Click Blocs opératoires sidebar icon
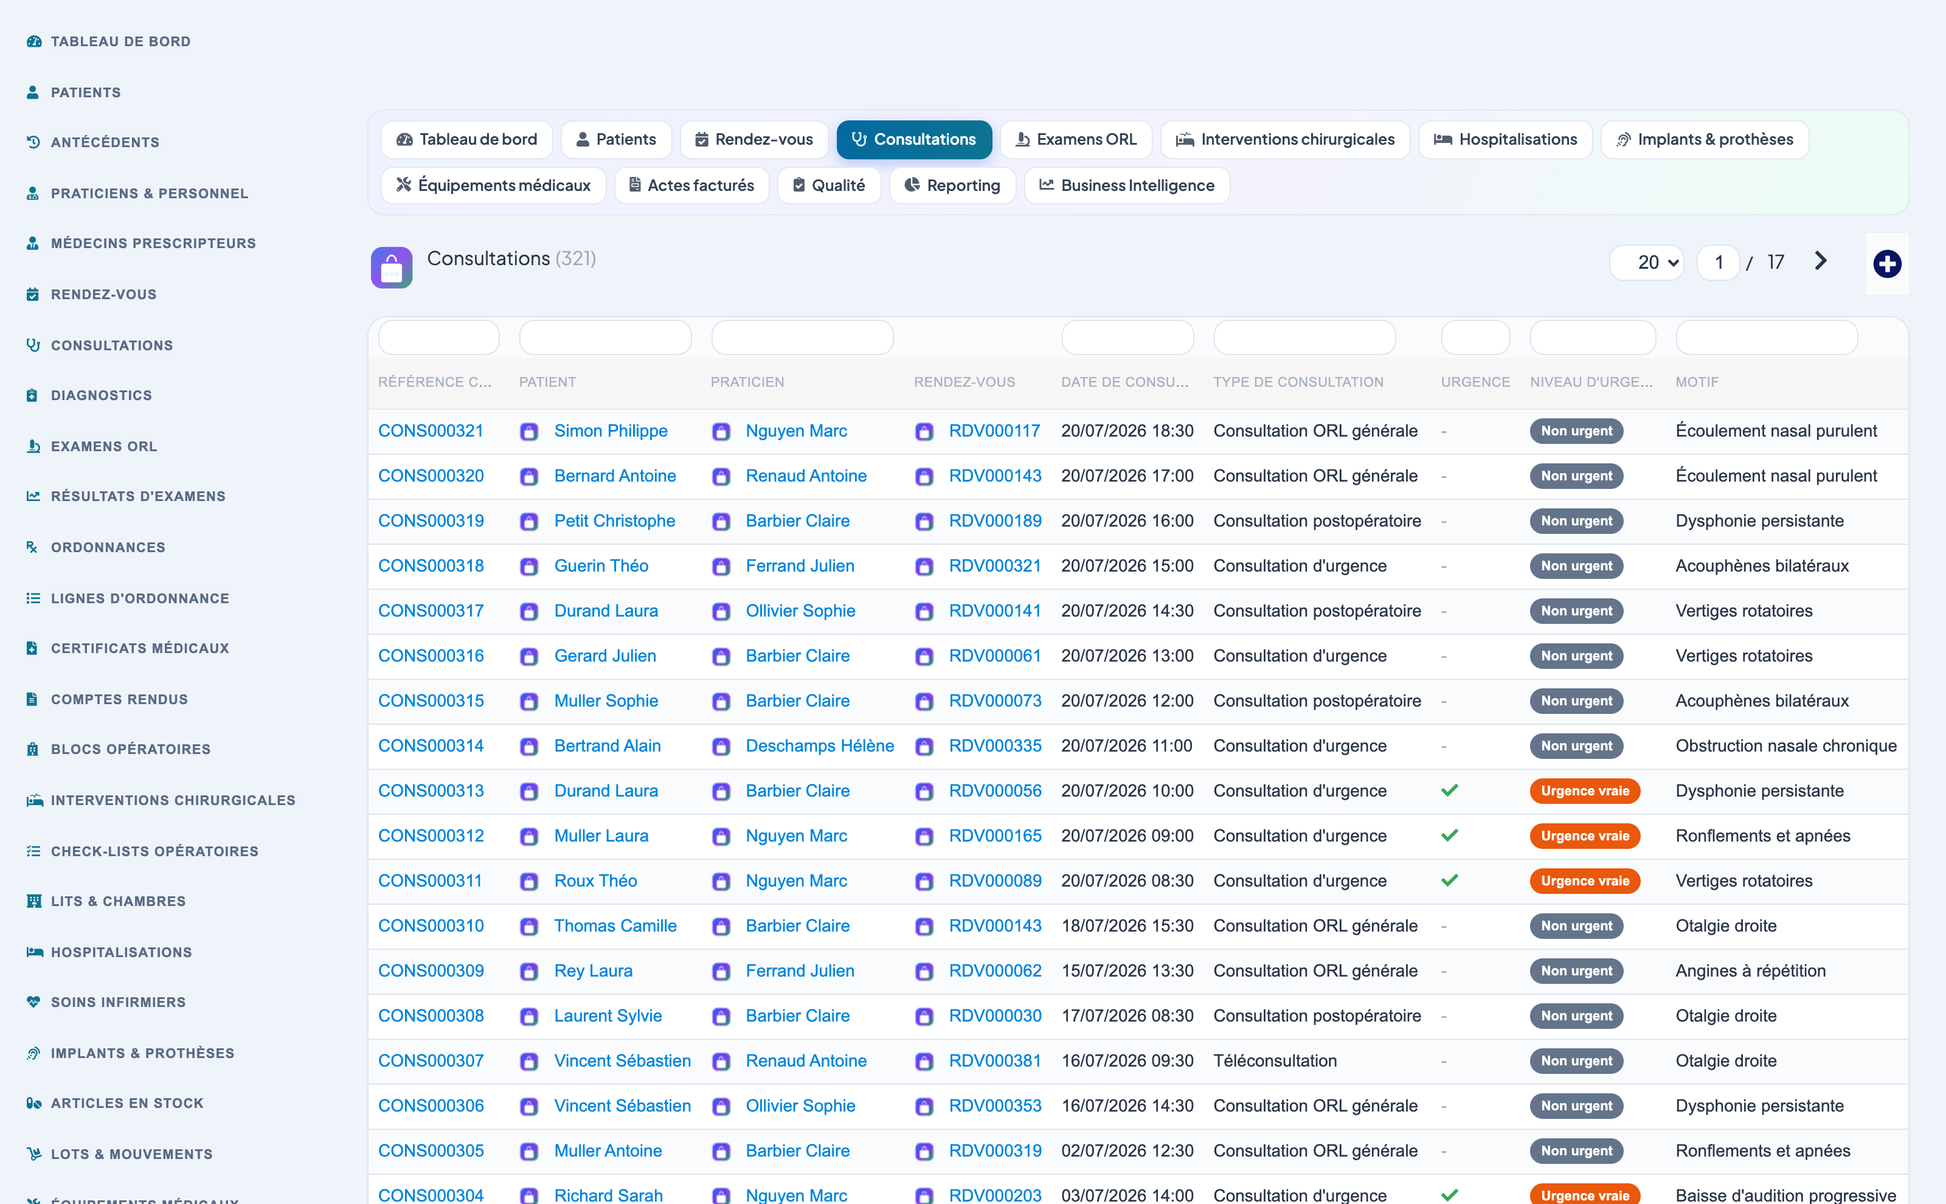This screenshot has width=1946, height=1204. pyautogui.click(x=33, y=749)
